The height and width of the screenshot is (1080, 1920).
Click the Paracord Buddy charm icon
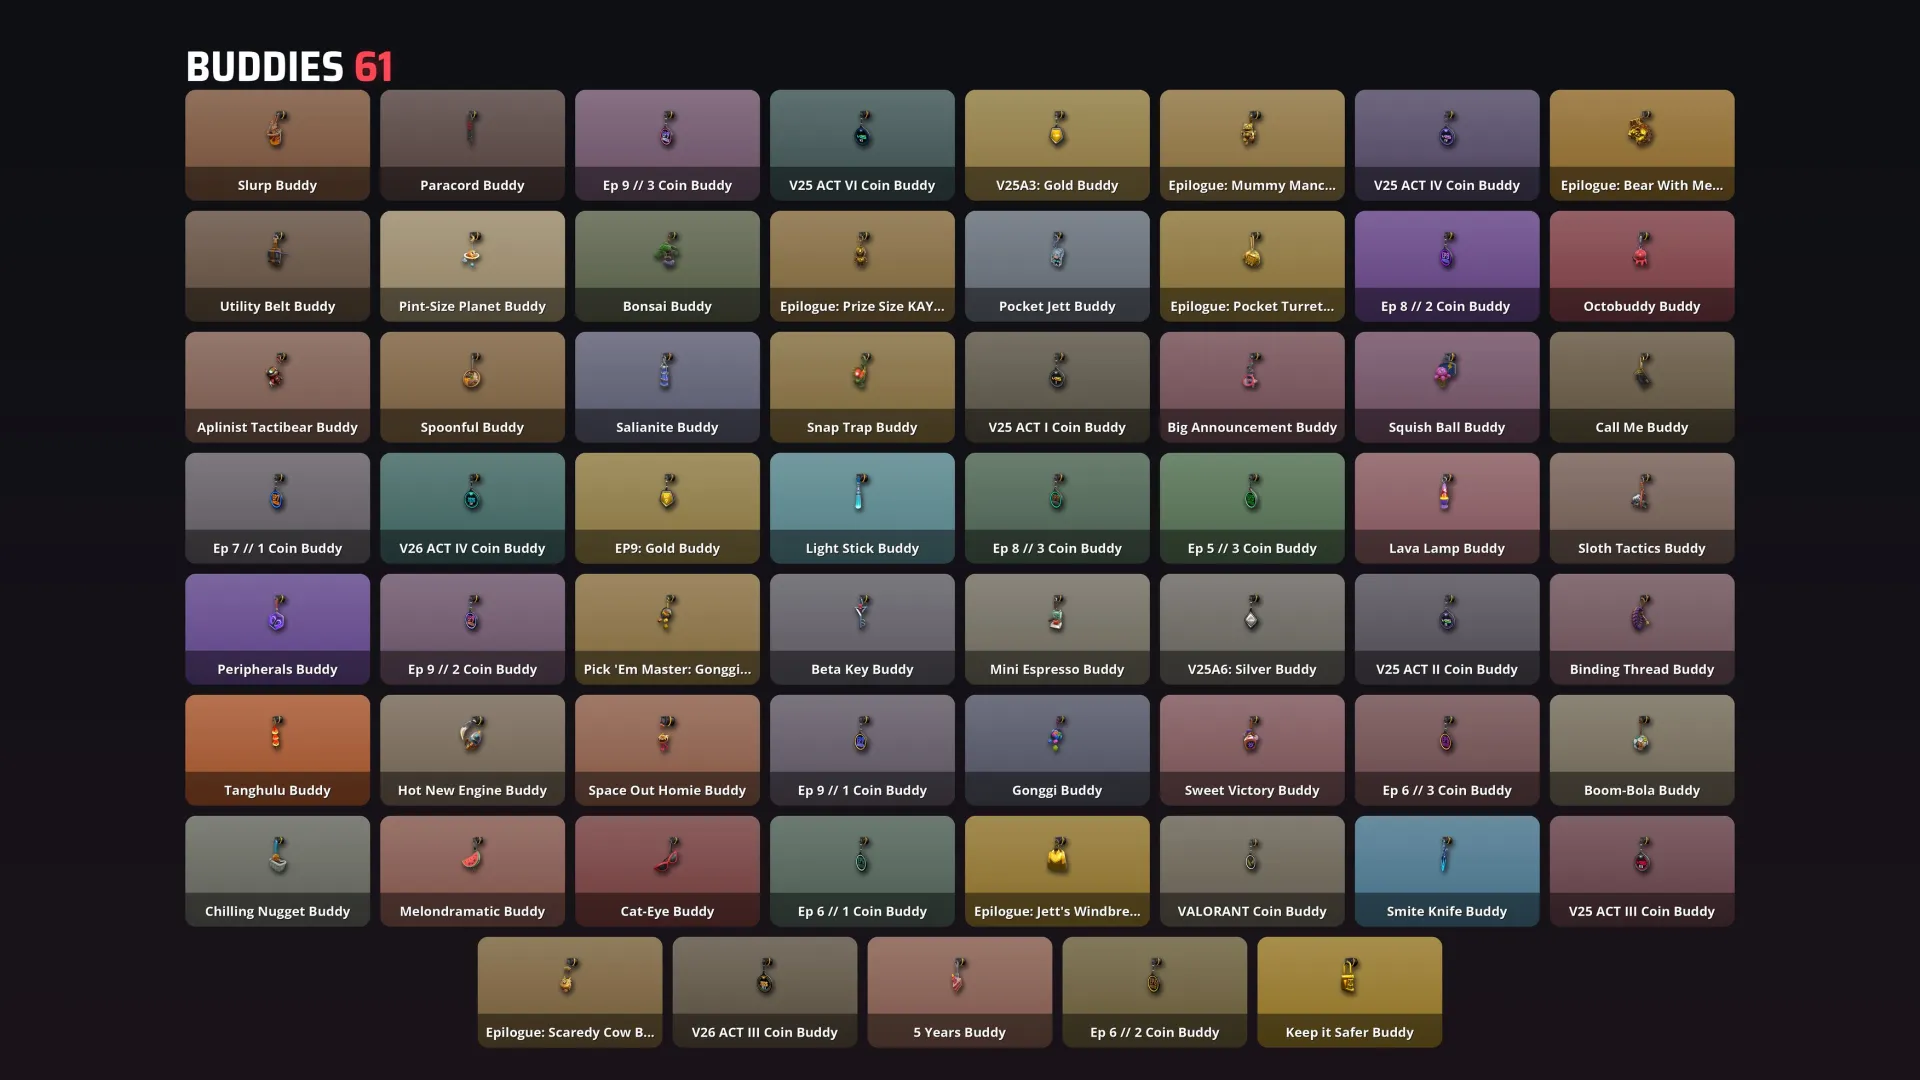point(472,129)
